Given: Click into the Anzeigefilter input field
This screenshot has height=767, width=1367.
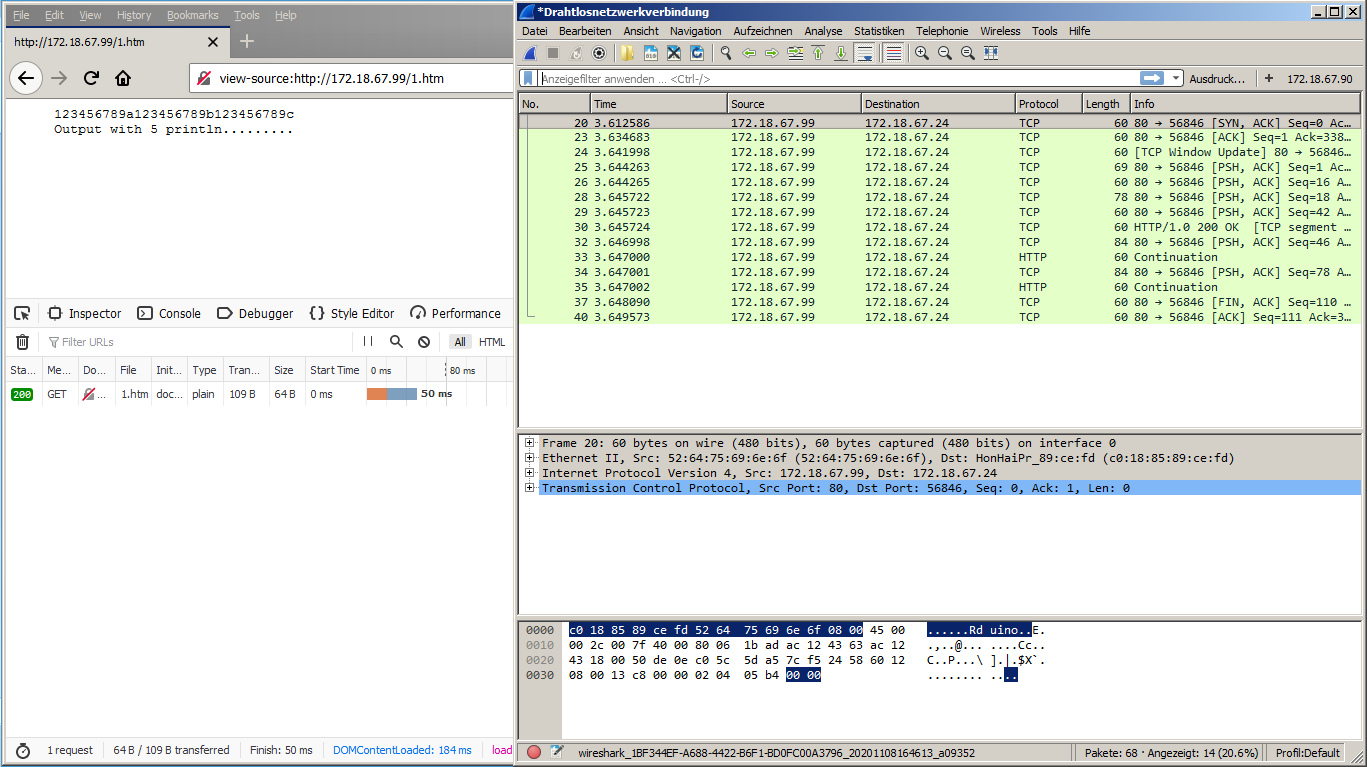Looking at the screenshot, I should click(830, 78).
